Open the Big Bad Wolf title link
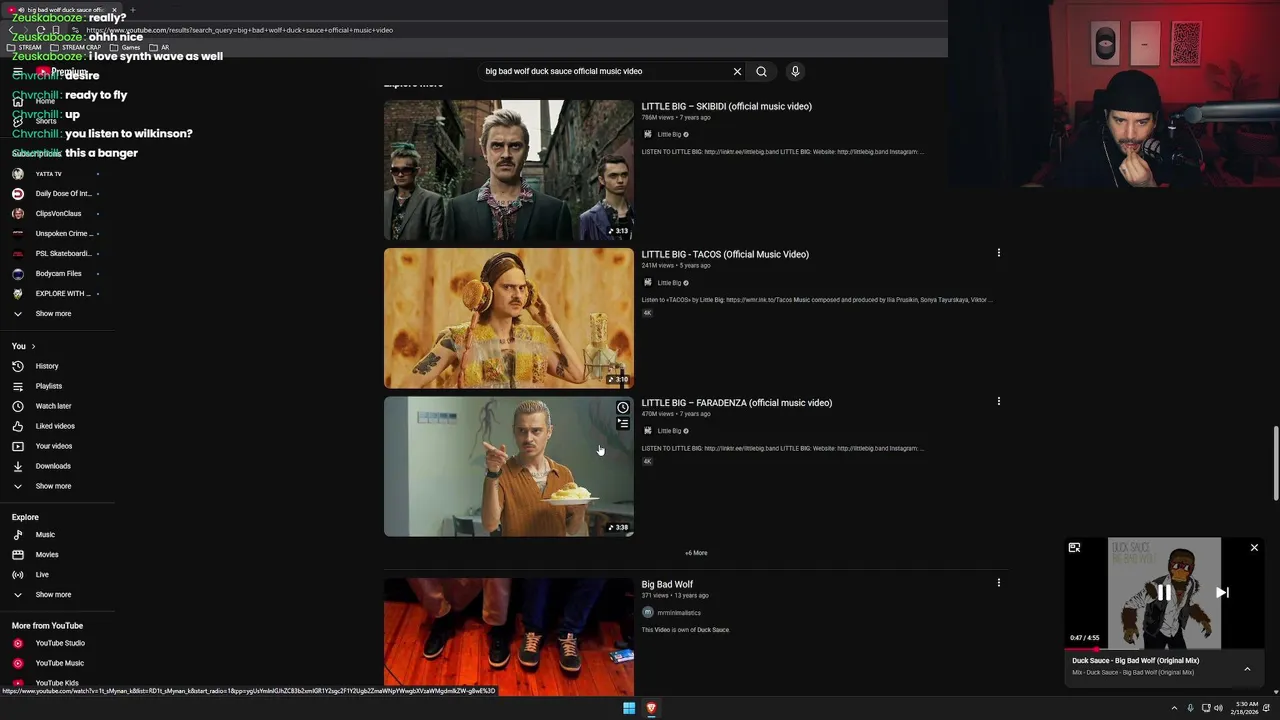The width and height of the screenshot is (1280, 720). [x=667, y=584]
